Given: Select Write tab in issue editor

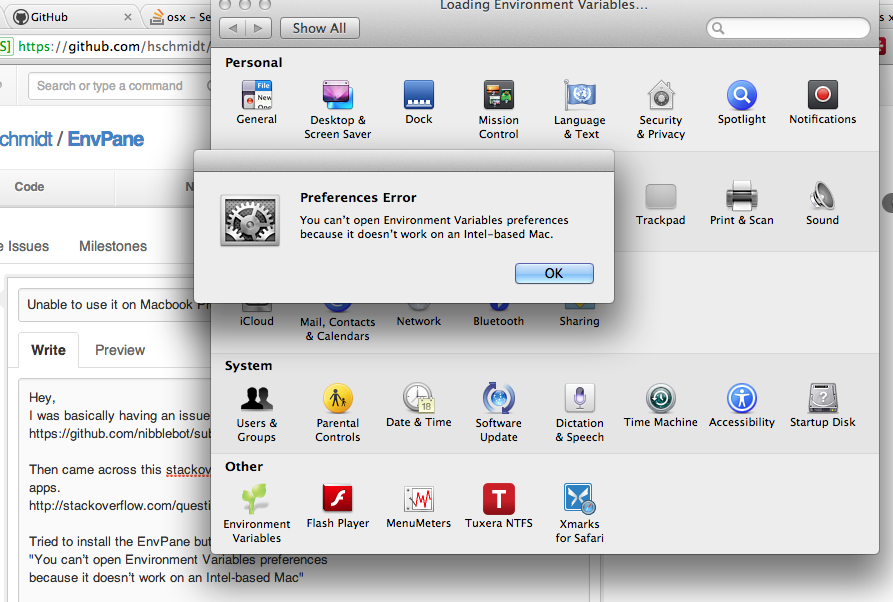Looking at the screenshot, I should (x=48, y=350).
